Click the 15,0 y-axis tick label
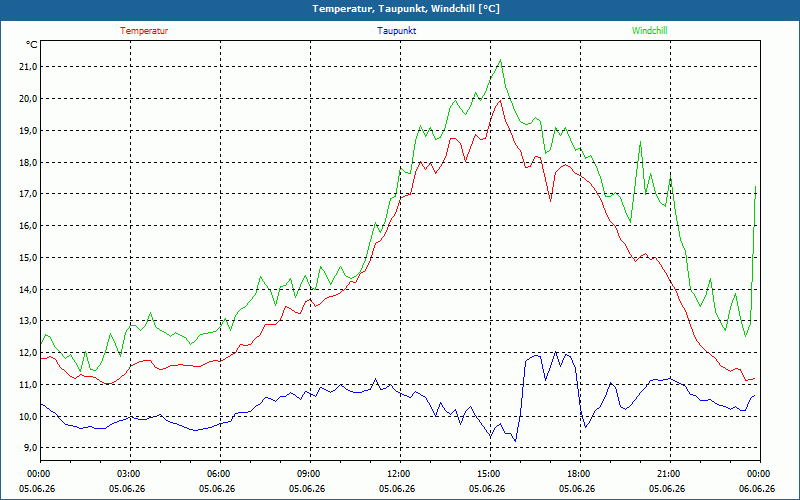800x500 pixels. click(x=28, y=257)
